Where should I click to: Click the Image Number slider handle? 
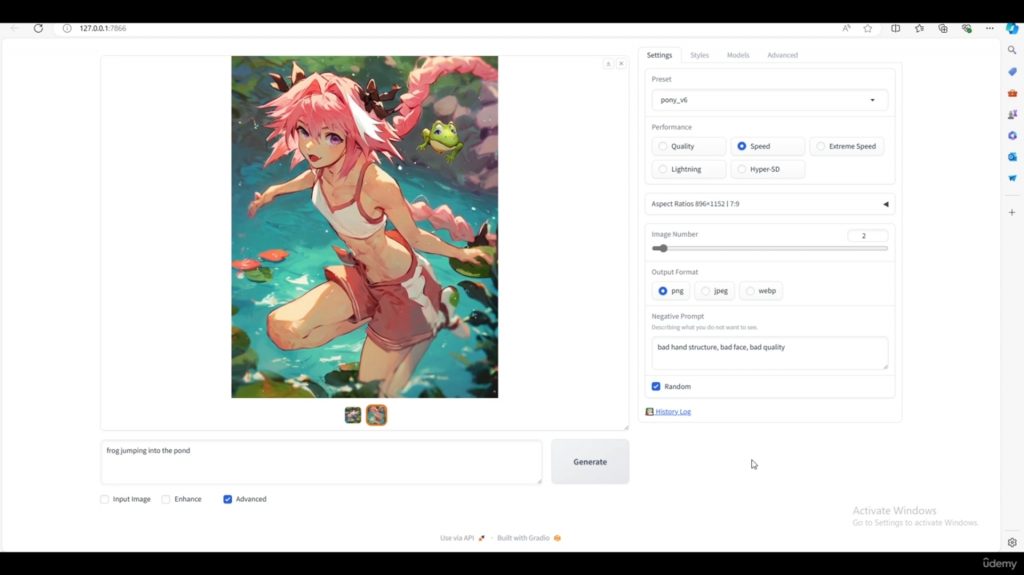click(x=663, y=248)
